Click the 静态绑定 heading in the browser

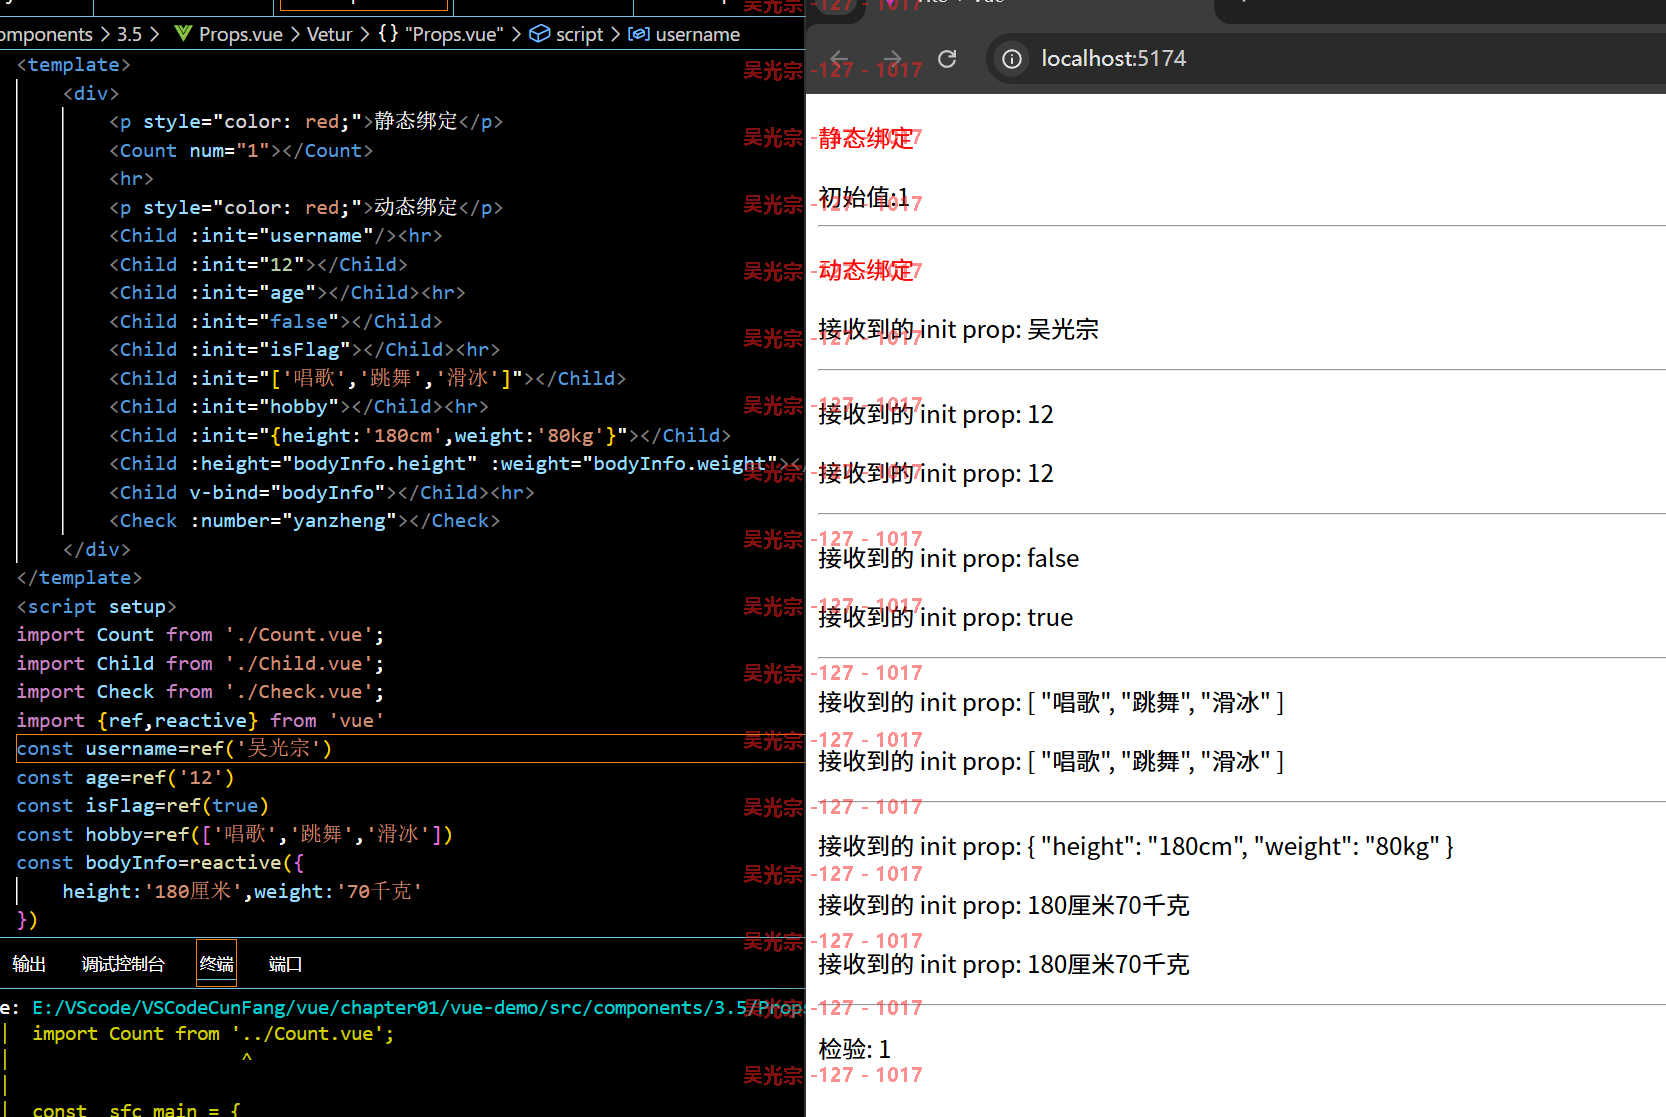pos(866,138)
